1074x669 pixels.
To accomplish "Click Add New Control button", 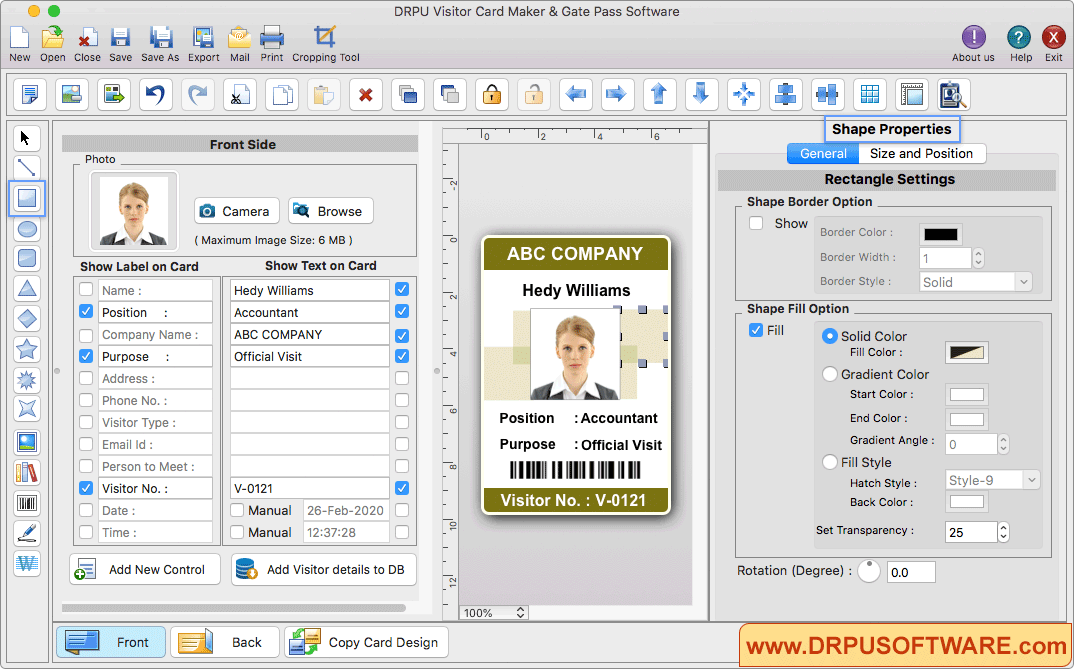I will point(145,569).
